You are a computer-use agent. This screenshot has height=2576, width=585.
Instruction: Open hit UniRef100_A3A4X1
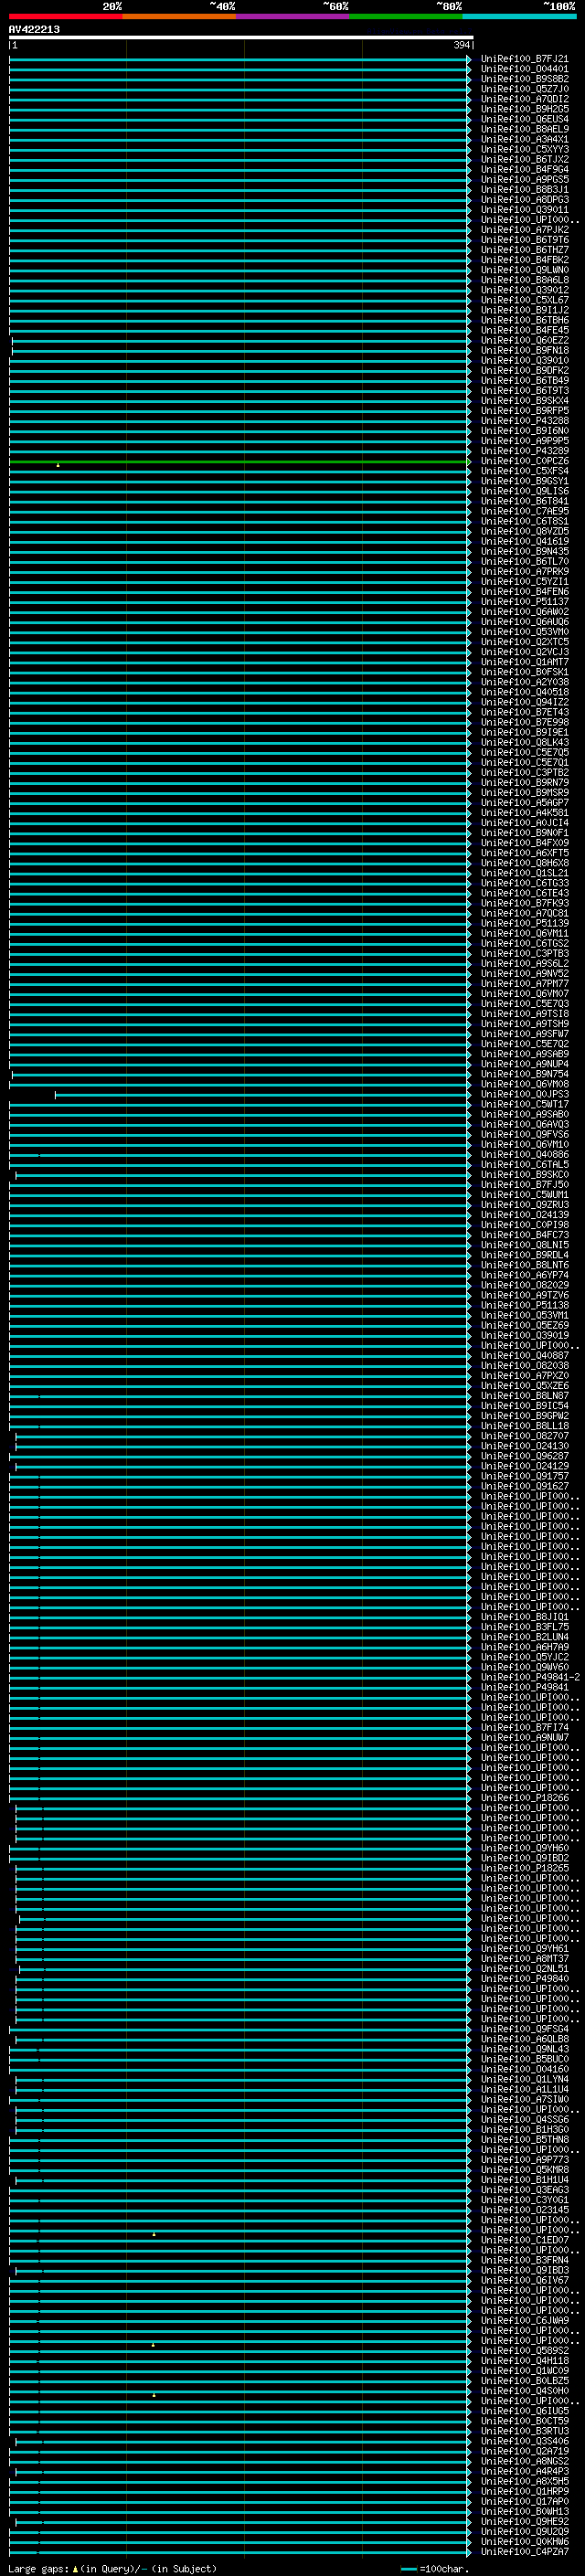[x=524, y=139]
